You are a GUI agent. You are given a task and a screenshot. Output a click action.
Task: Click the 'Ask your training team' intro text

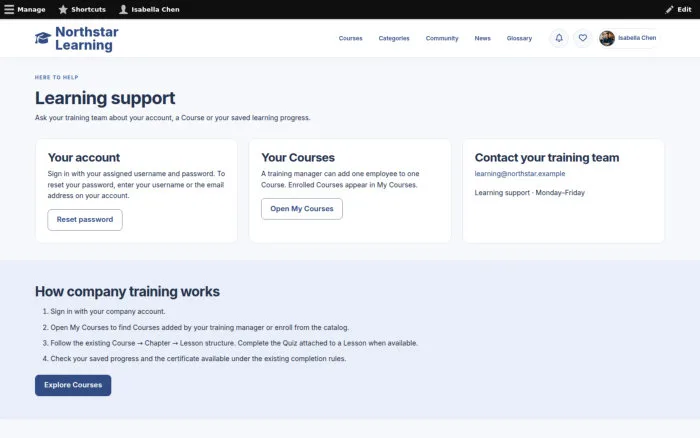coord(172,118)
